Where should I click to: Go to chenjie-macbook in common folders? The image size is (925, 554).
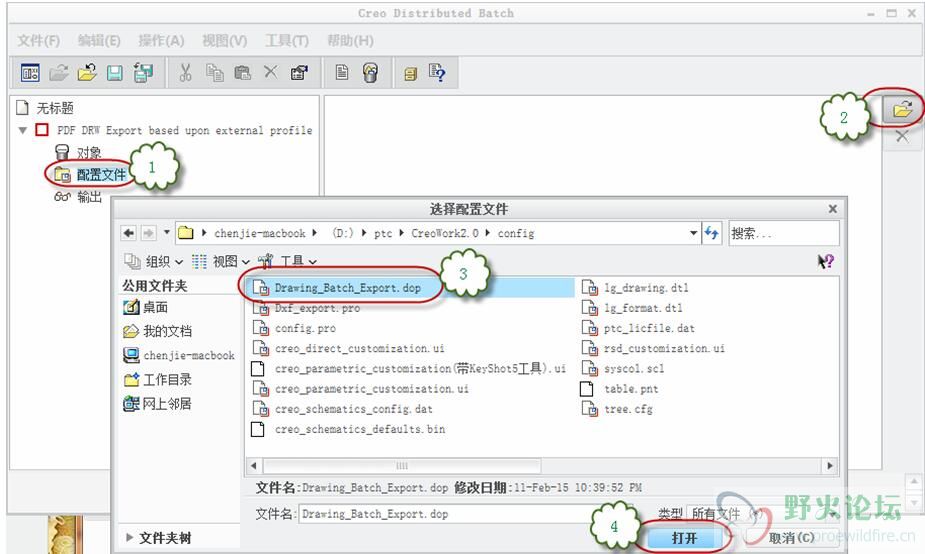(189, 355)
